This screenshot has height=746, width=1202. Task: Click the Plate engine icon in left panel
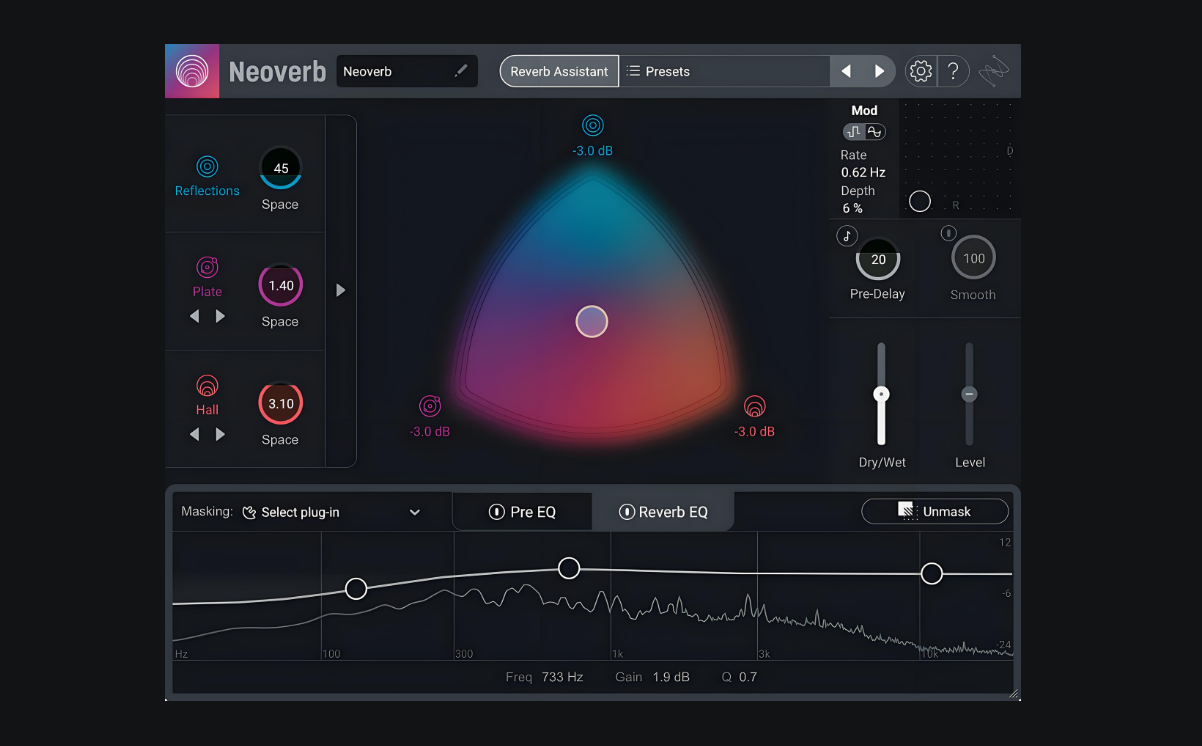click(x=207, y=268)
